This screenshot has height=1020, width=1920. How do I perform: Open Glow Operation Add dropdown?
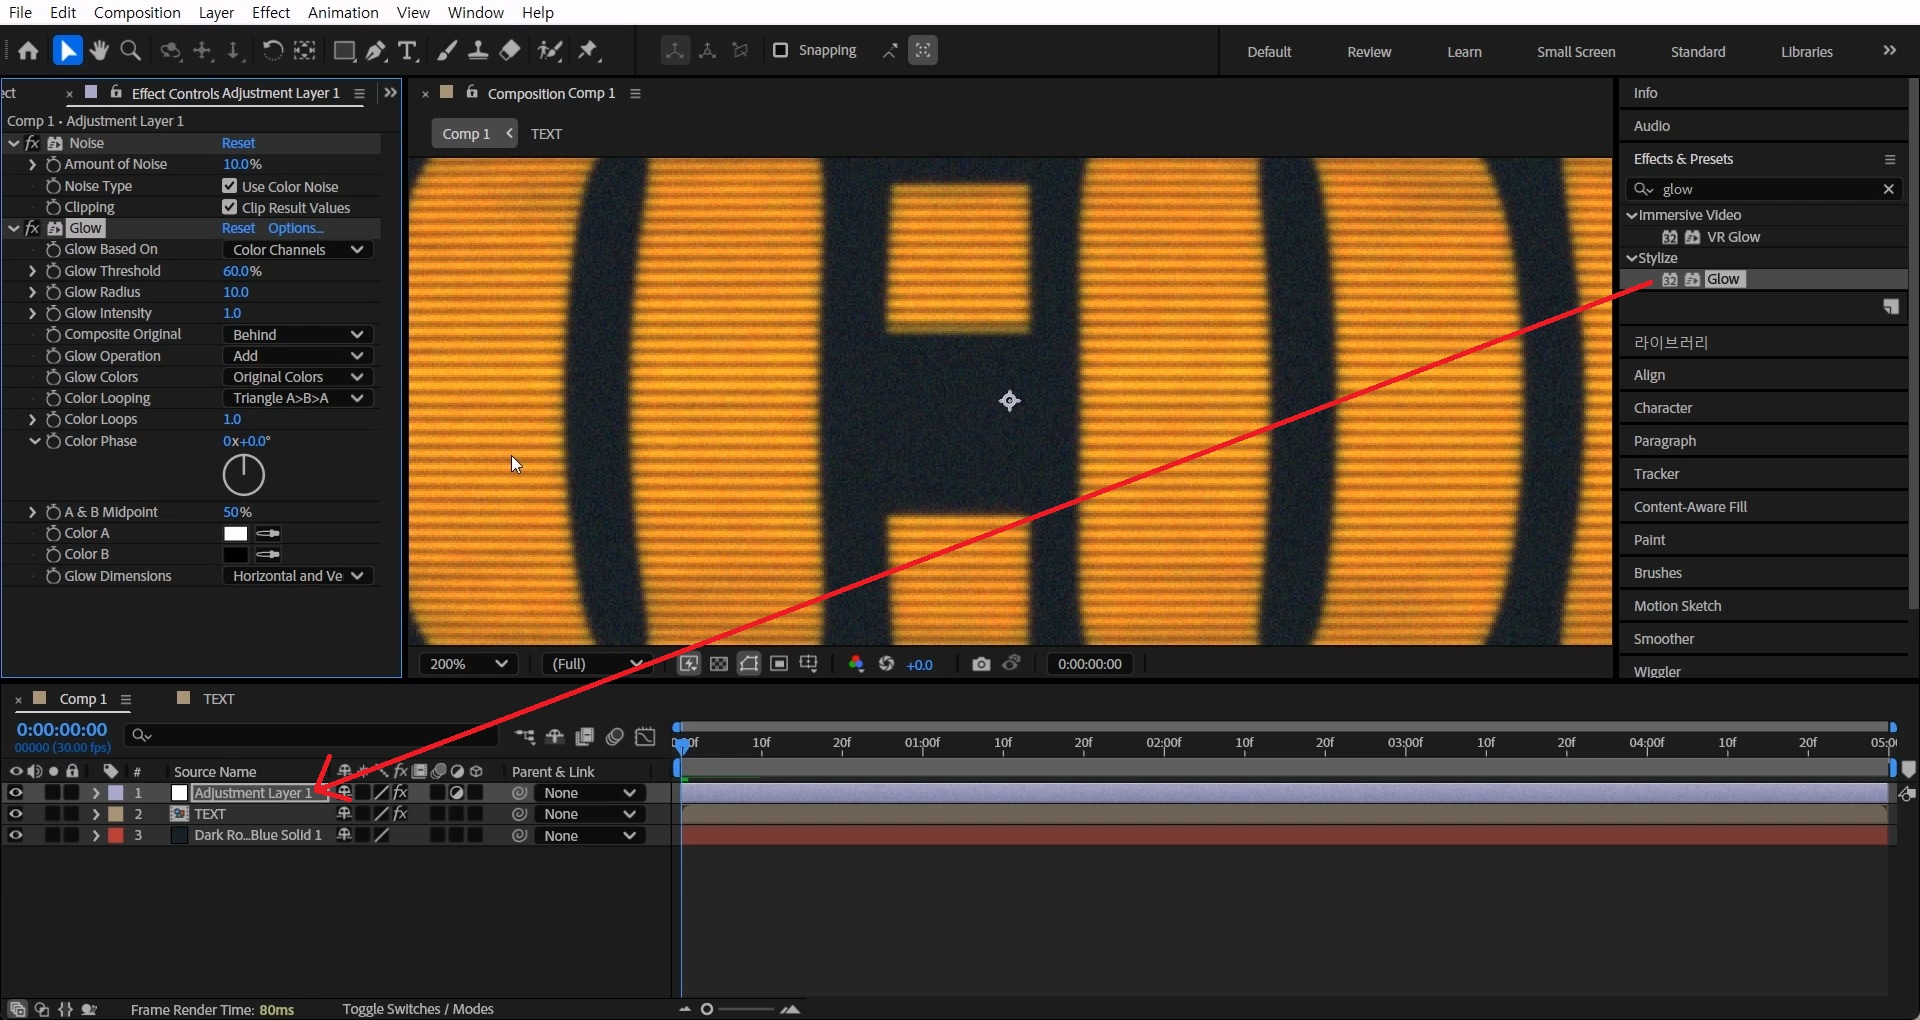point(298,356)
